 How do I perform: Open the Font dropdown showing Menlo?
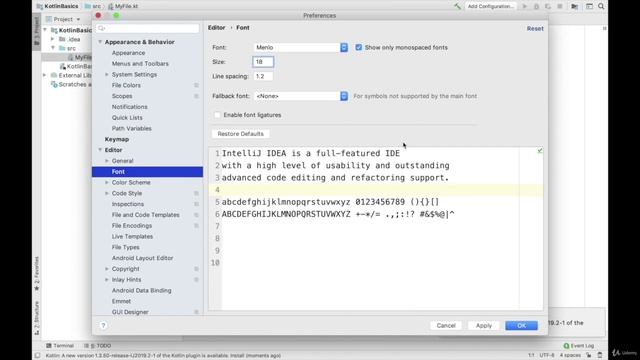pos(301,47)
